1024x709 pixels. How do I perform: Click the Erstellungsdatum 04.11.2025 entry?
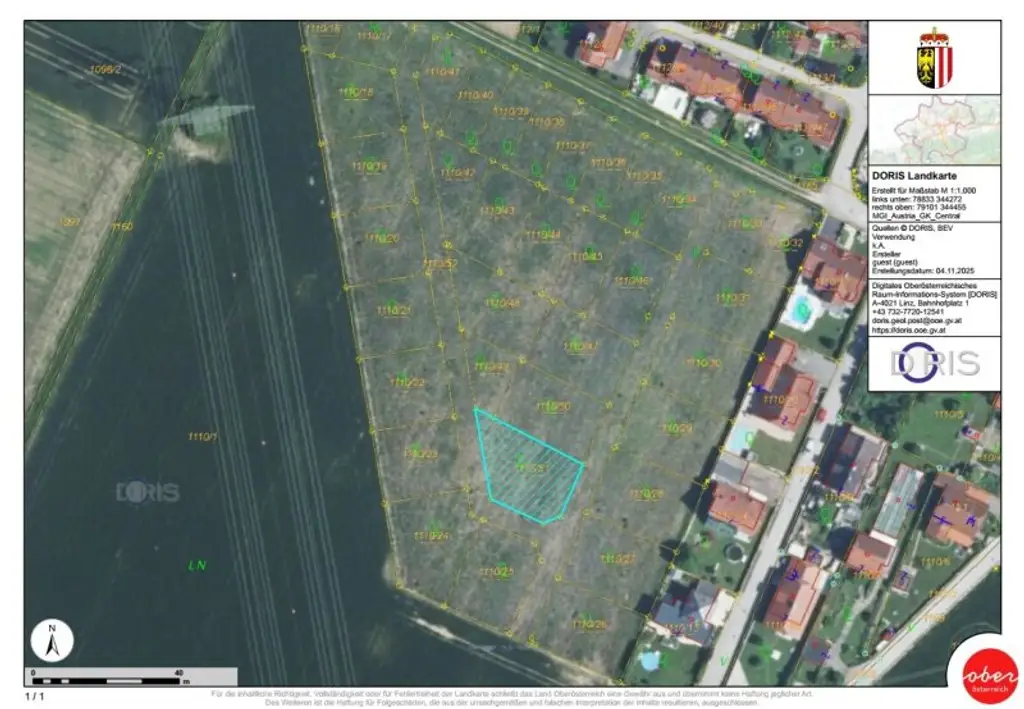[x=923, y=270]
